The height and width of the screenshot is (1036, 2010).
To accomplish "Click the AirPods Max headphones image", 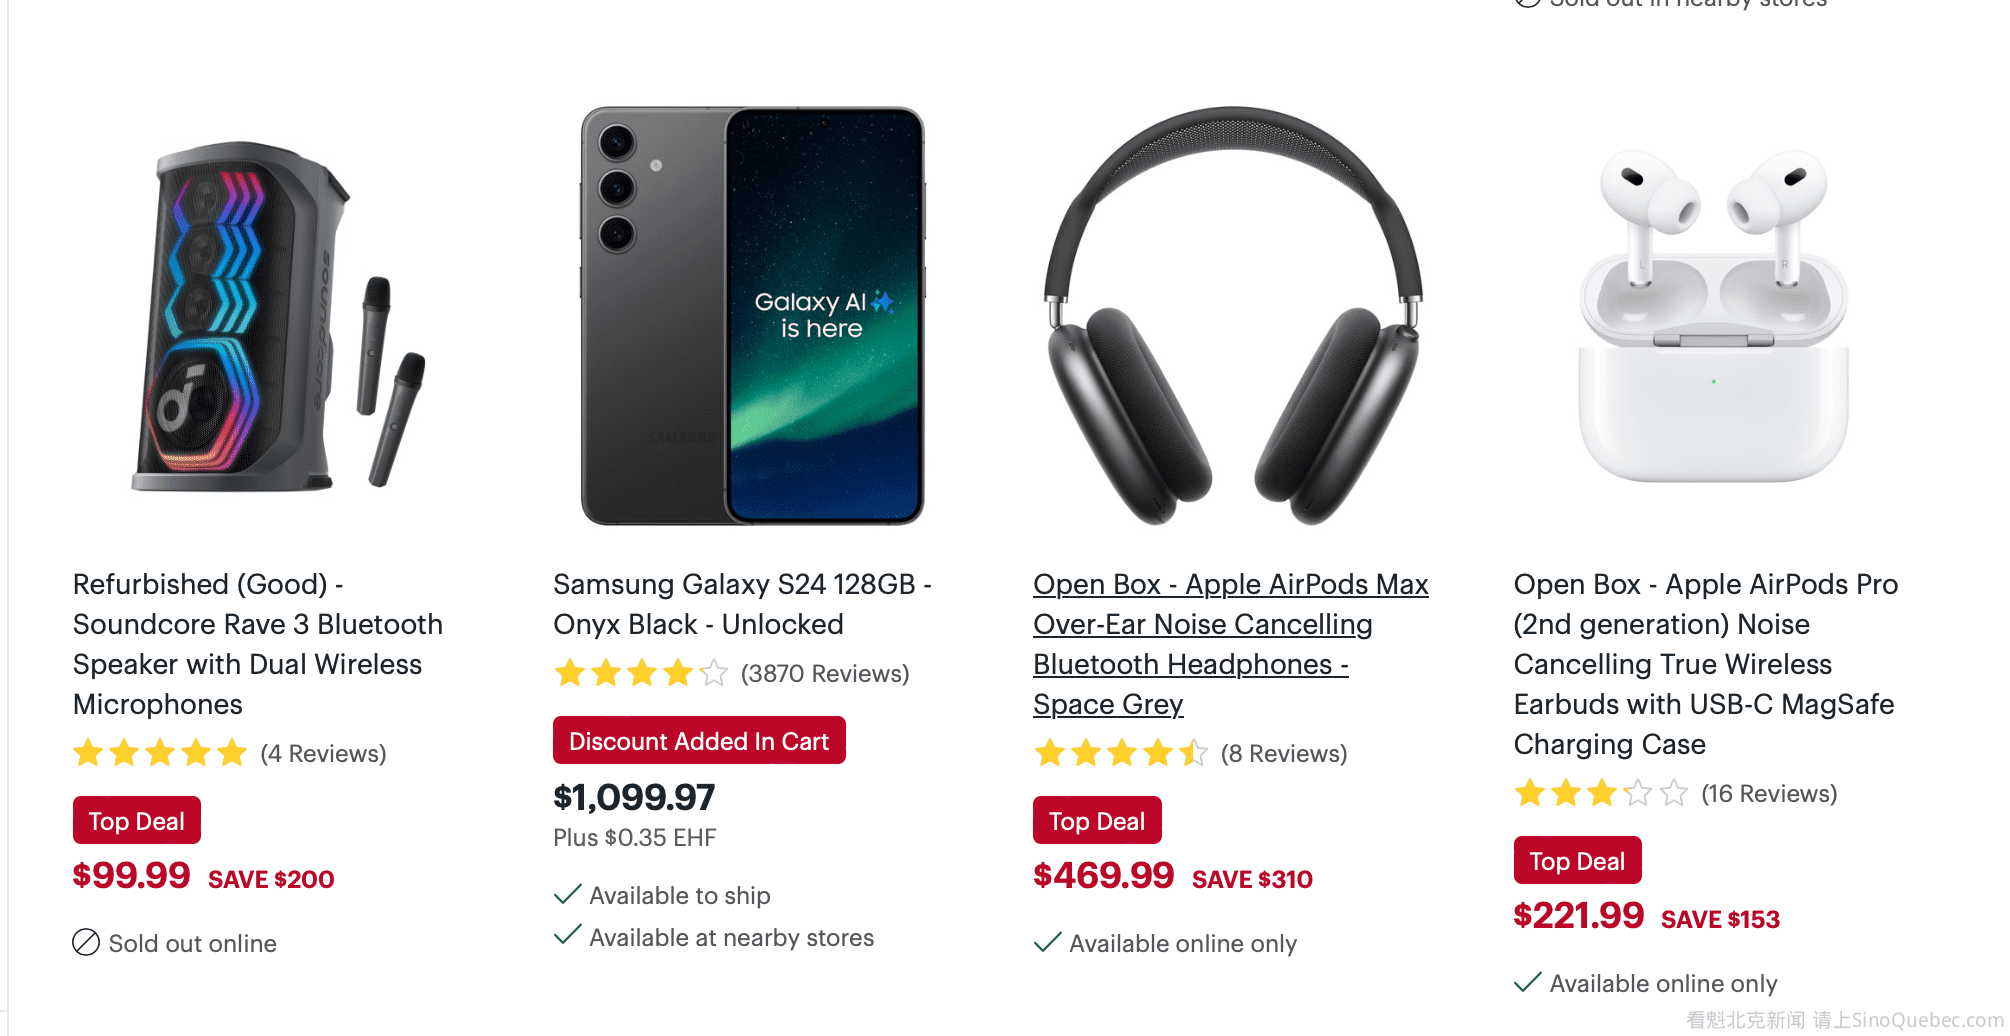I will (1232, 316).
